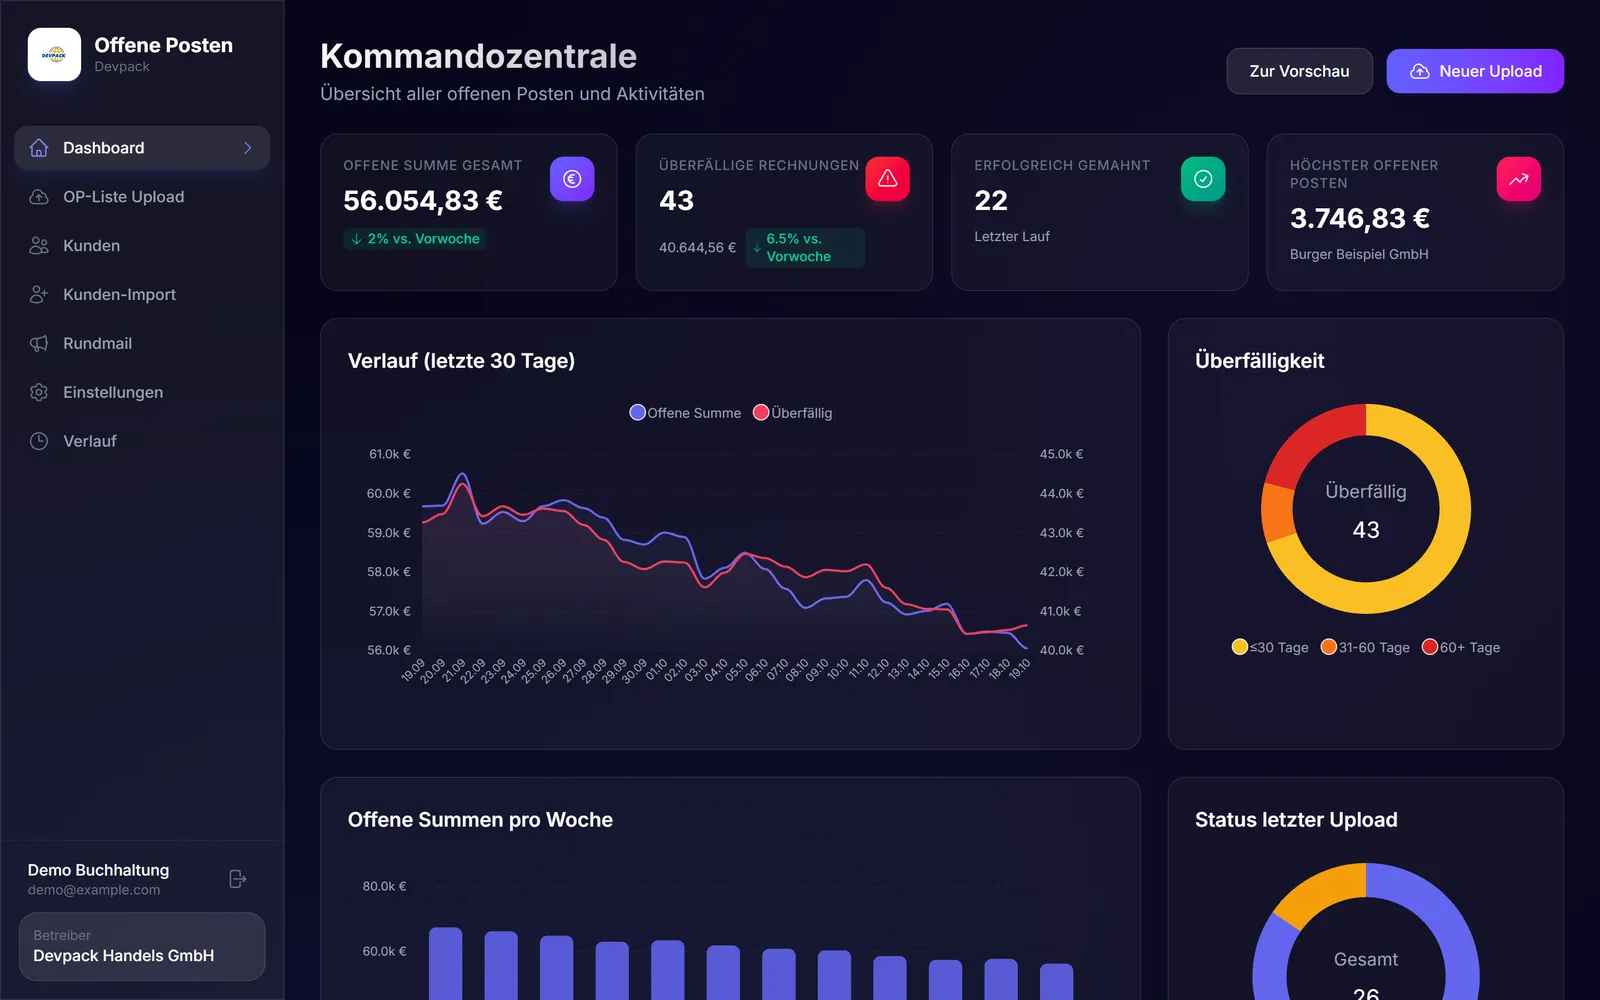This screenshot has height=1000, width=1600.
Task: Click the Neuer Upload button
Action: pos(1475,71)
